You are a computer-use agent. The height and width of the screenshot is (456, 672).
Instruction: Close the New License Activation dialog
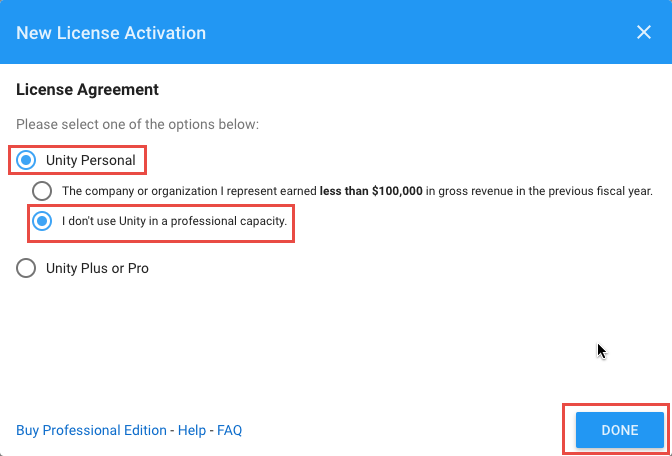coord(644,33)
